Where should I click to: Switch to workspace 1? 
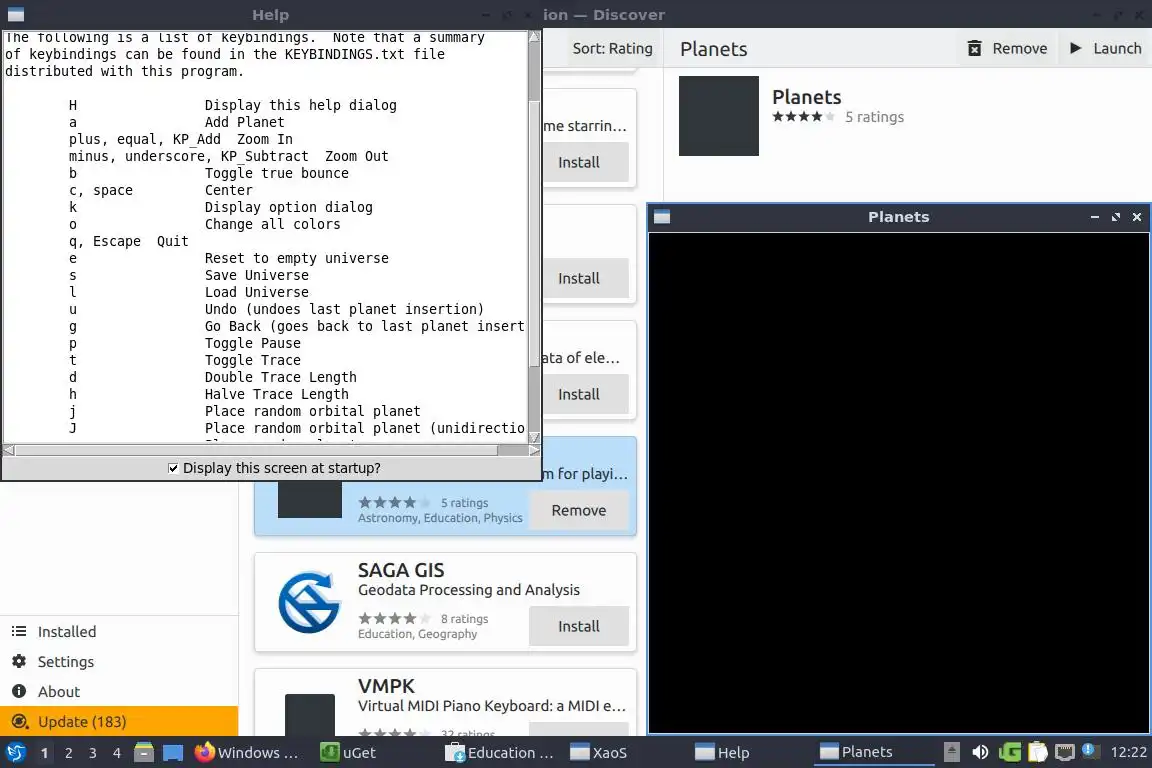pos(45,752)
